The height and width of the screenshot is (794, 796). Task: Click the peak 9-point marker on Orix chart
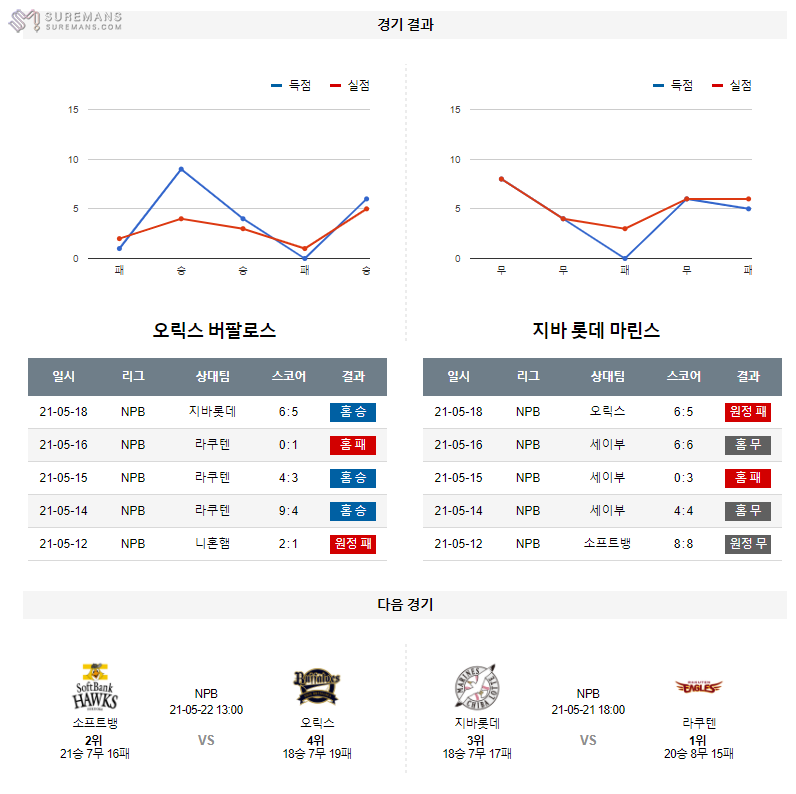point(181,169)
